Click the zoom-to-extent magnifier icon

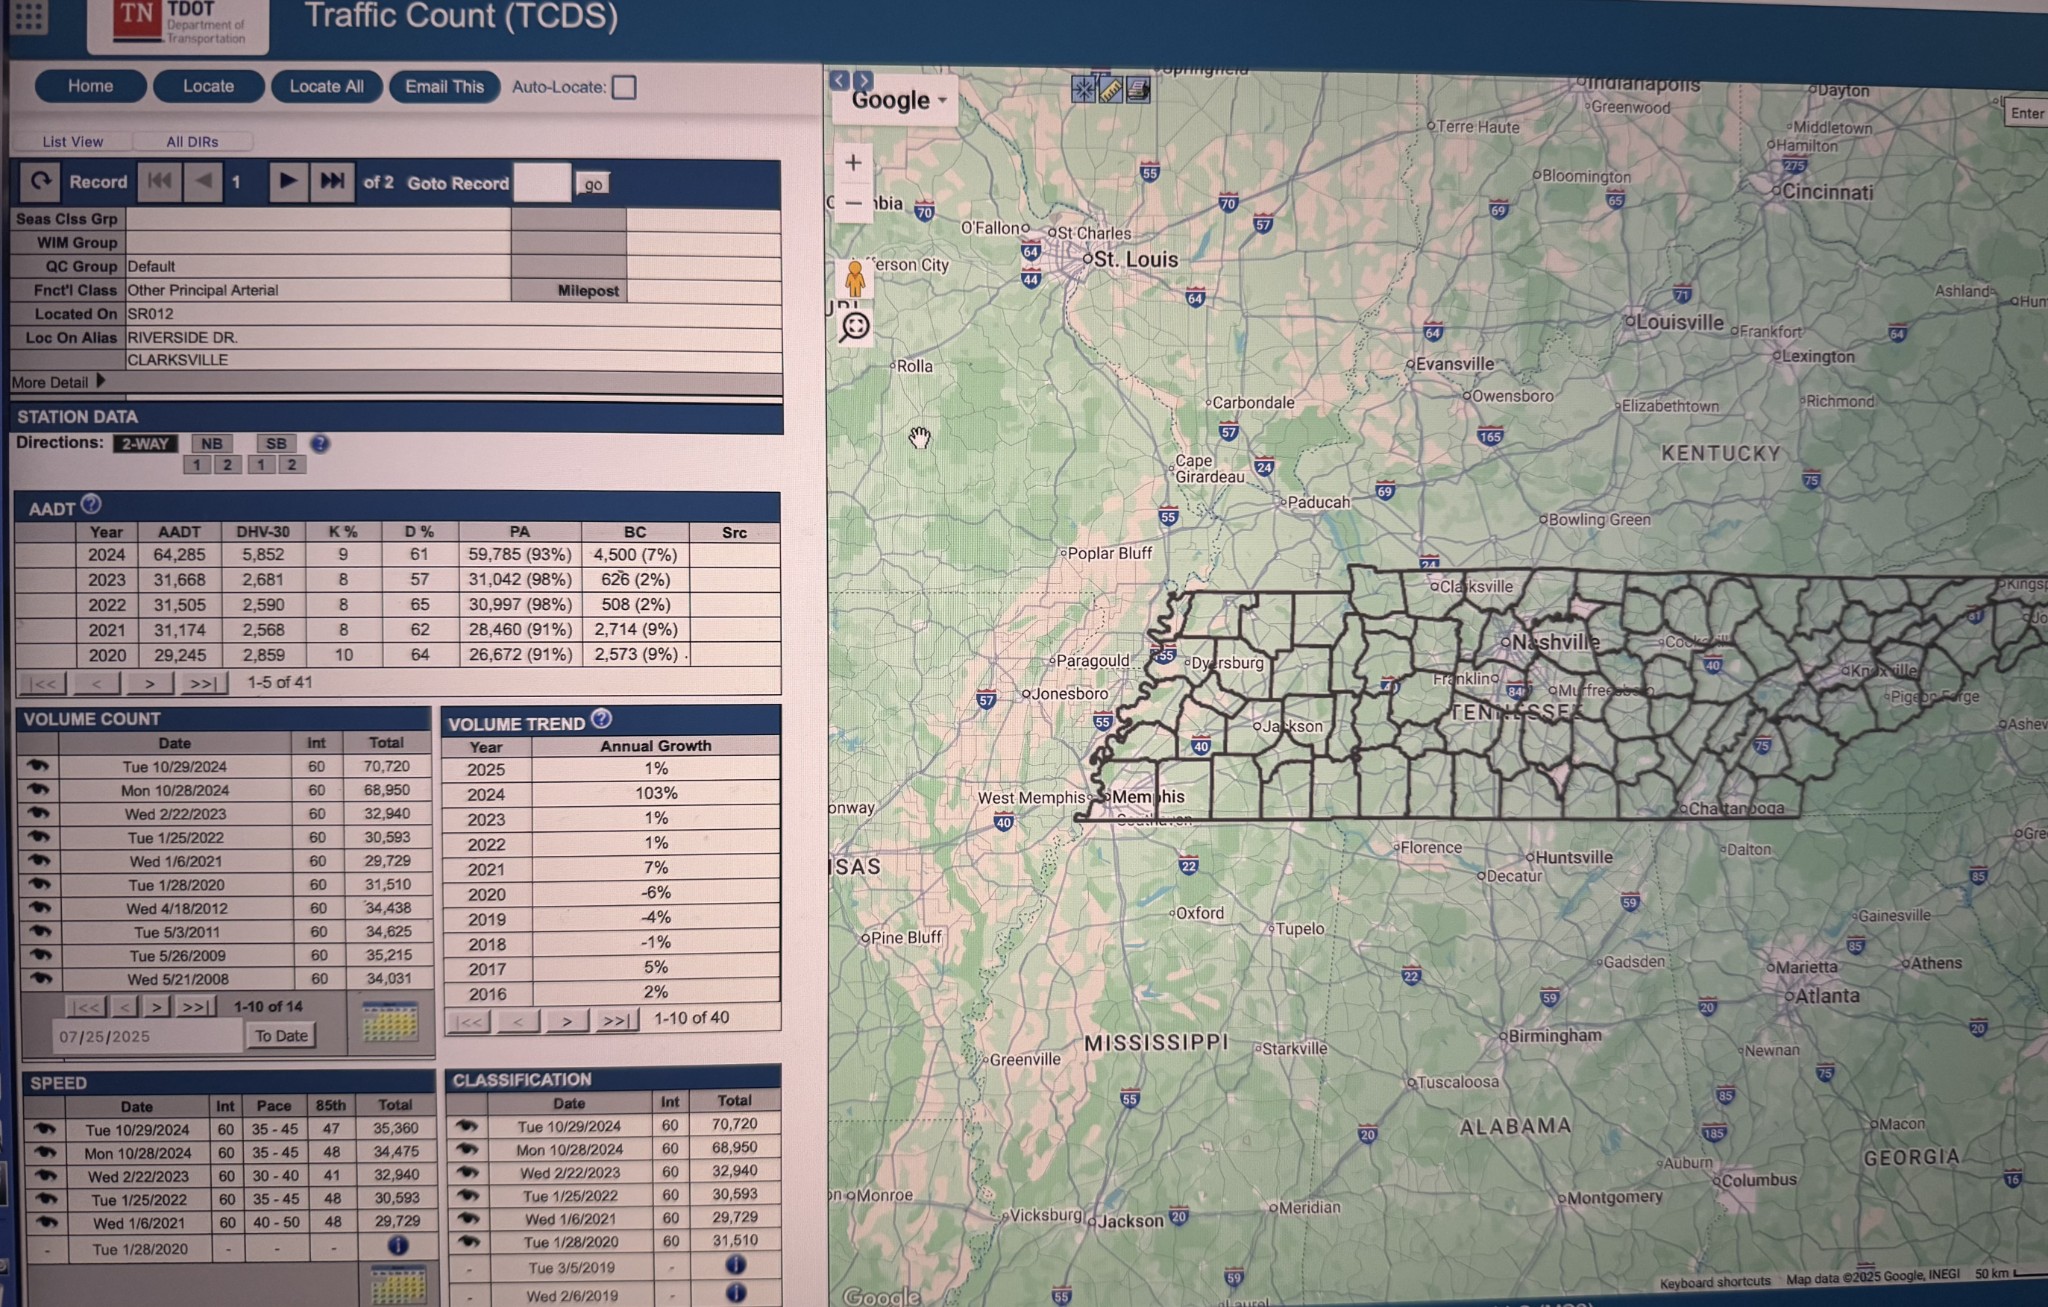[855, 327]
